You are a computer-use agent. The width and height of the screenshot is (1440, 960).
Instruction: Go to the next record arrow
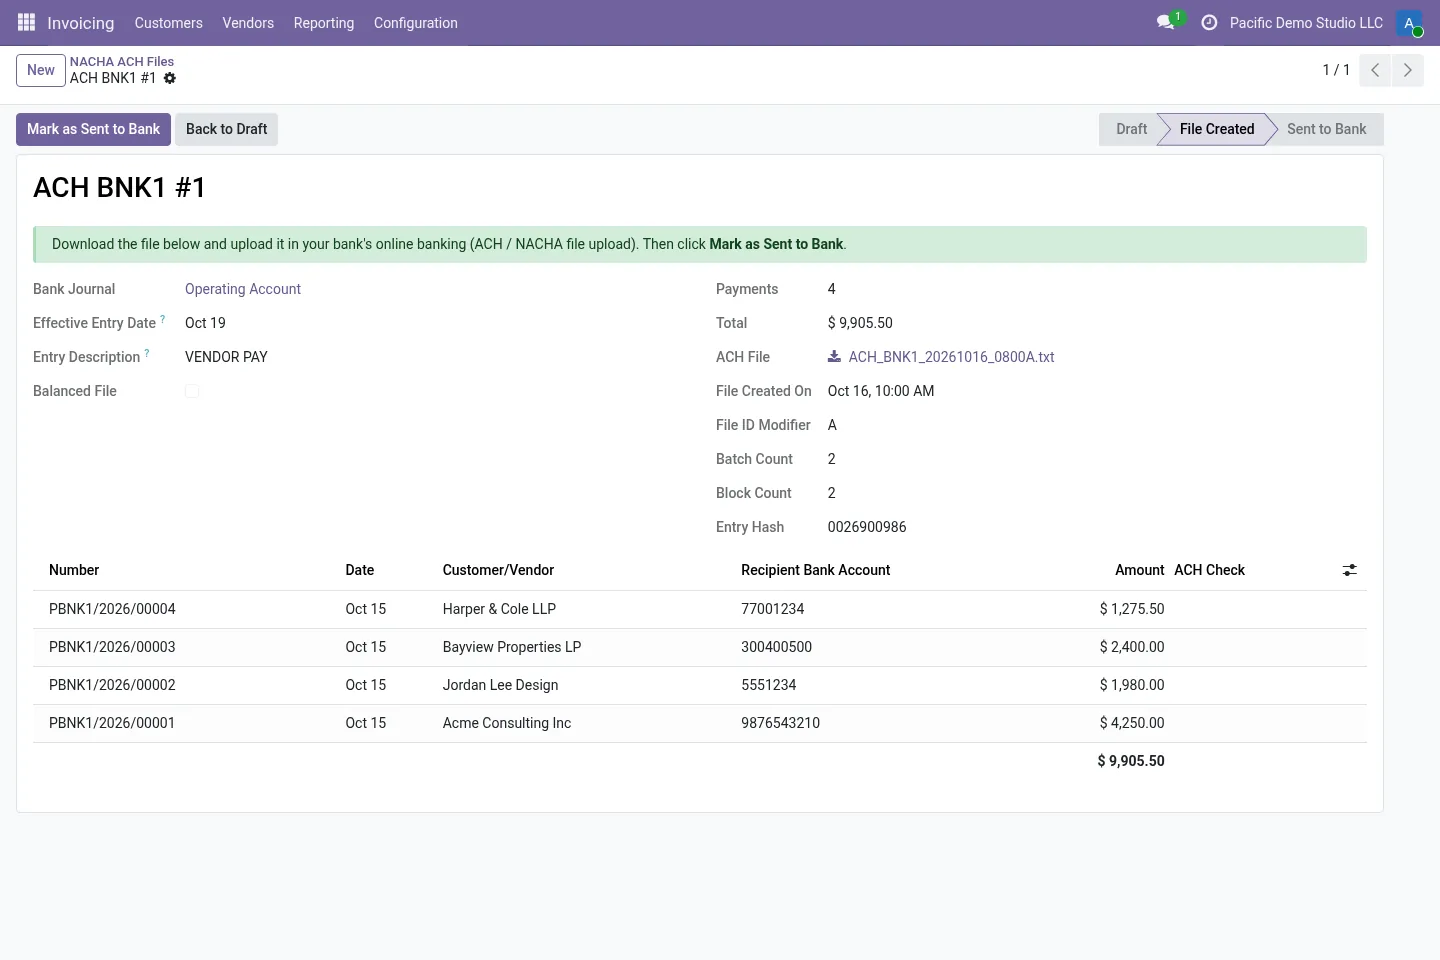pos(1407,70)
